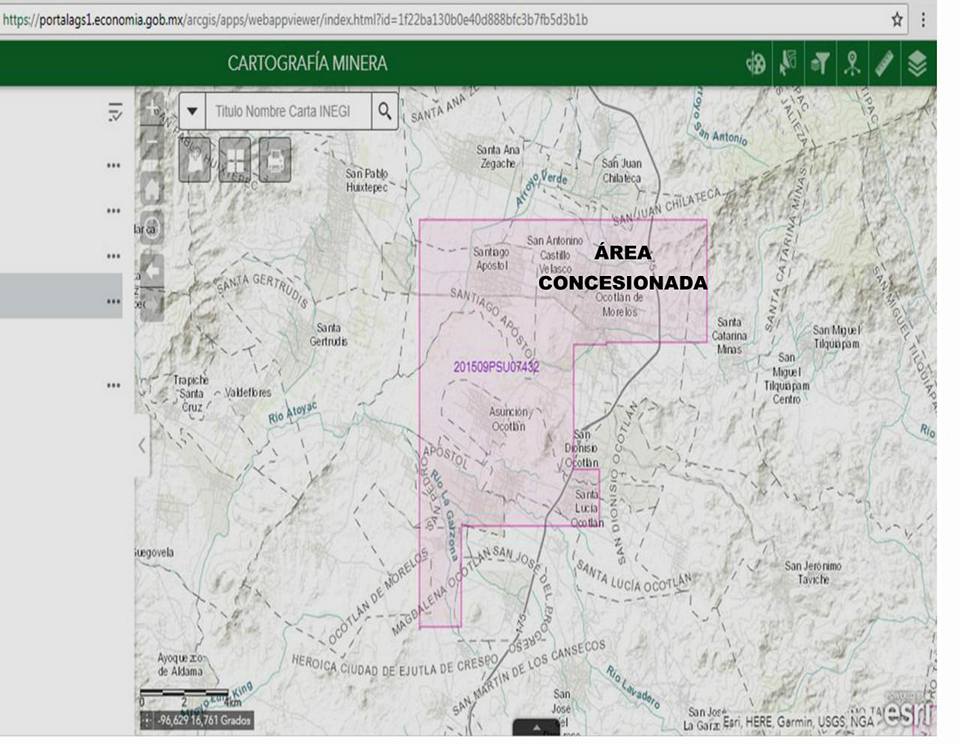Click the print map widget
Screen dimensions: 960x744
point(275,158)
